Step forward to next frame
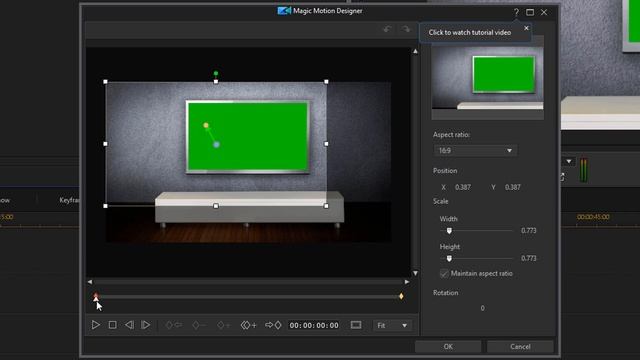This screenshot has width=640, height=360. (x=145, y=325)
